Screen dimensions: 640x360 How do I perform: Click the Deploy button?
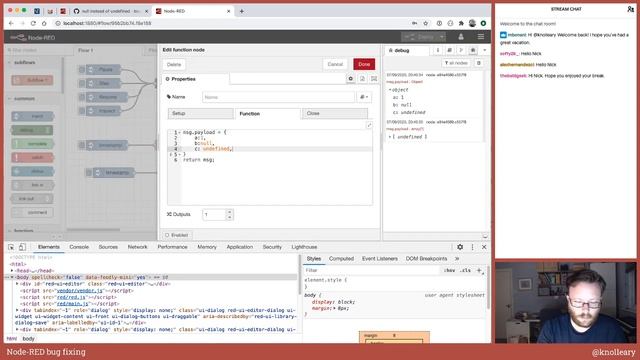(420, 37)
